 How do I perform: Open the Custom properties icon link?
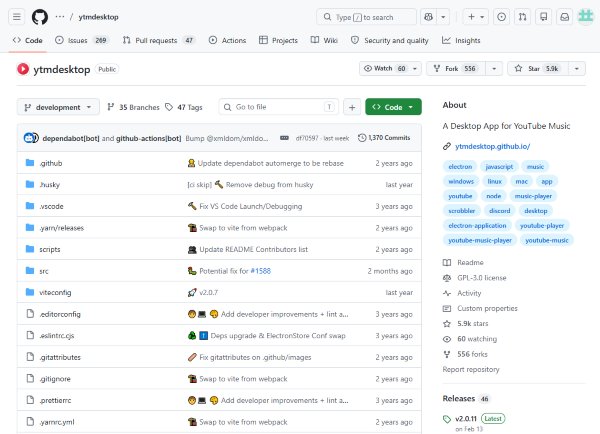447,308
